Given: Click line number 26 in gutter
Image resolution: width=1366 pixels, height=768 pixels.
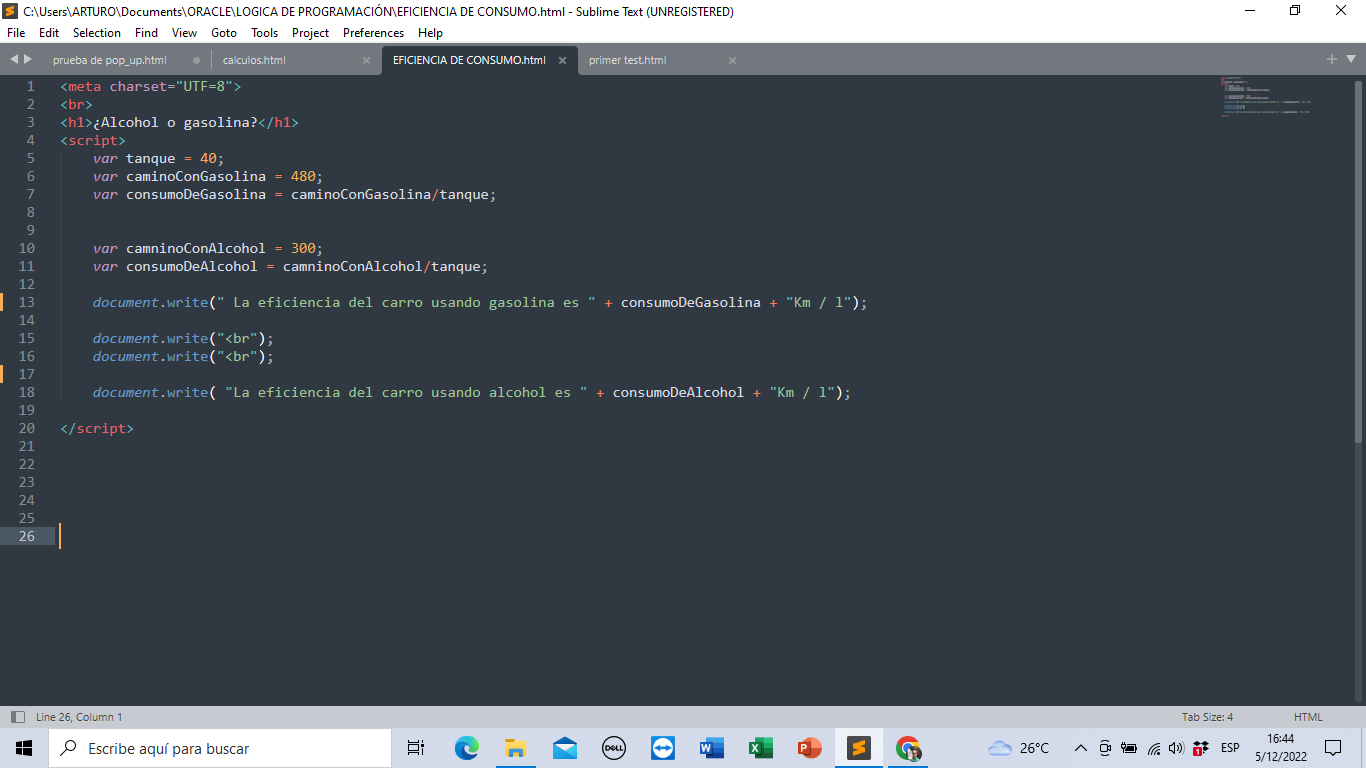Looking at the screenshot, I should (x=26, y=536).
